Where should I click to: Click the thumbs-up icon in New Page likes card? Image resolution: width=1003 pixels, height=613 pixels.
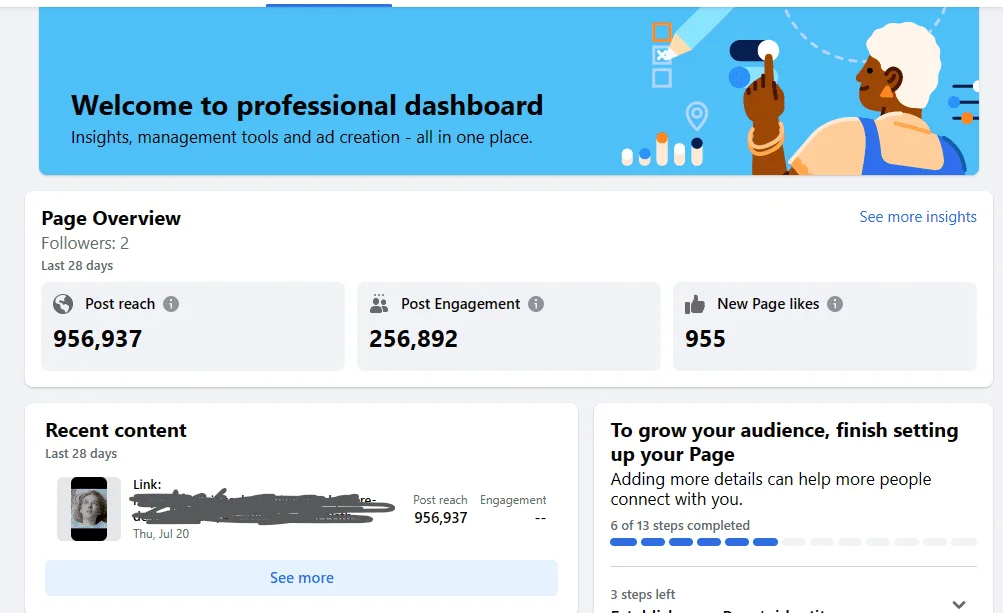click(695, 305)
